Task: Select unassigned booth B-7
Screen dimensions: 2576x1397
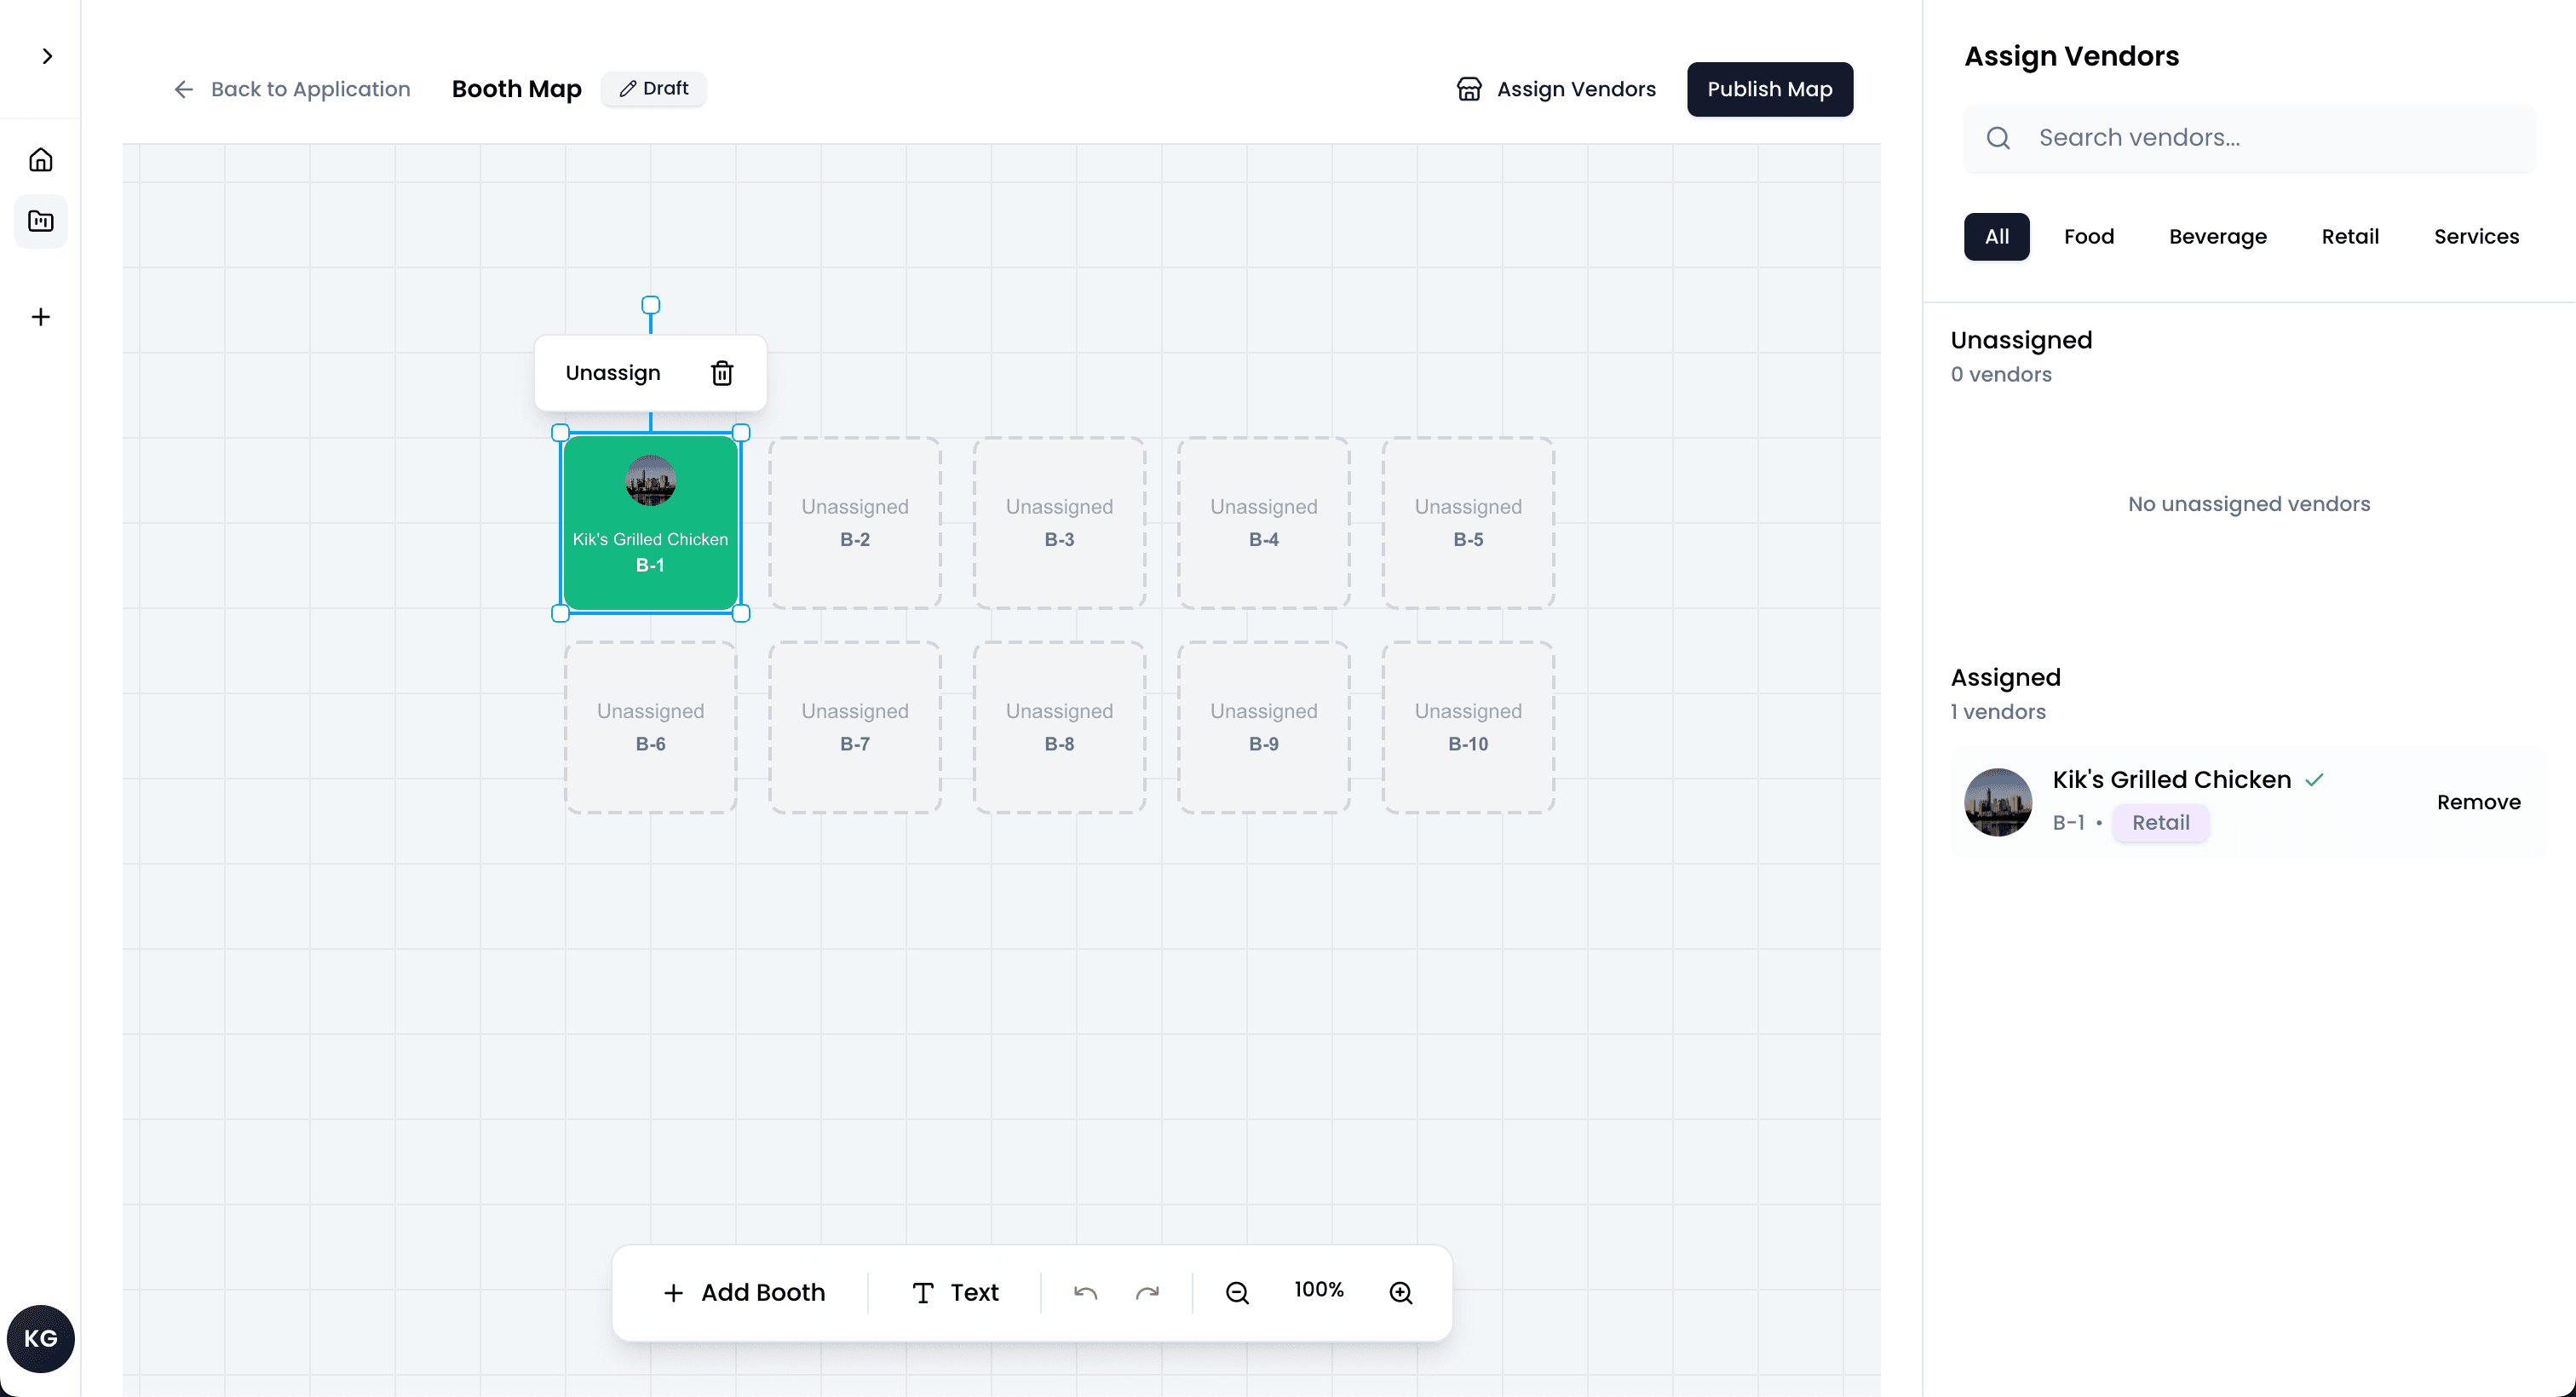Action: click(x=855, y=727)
